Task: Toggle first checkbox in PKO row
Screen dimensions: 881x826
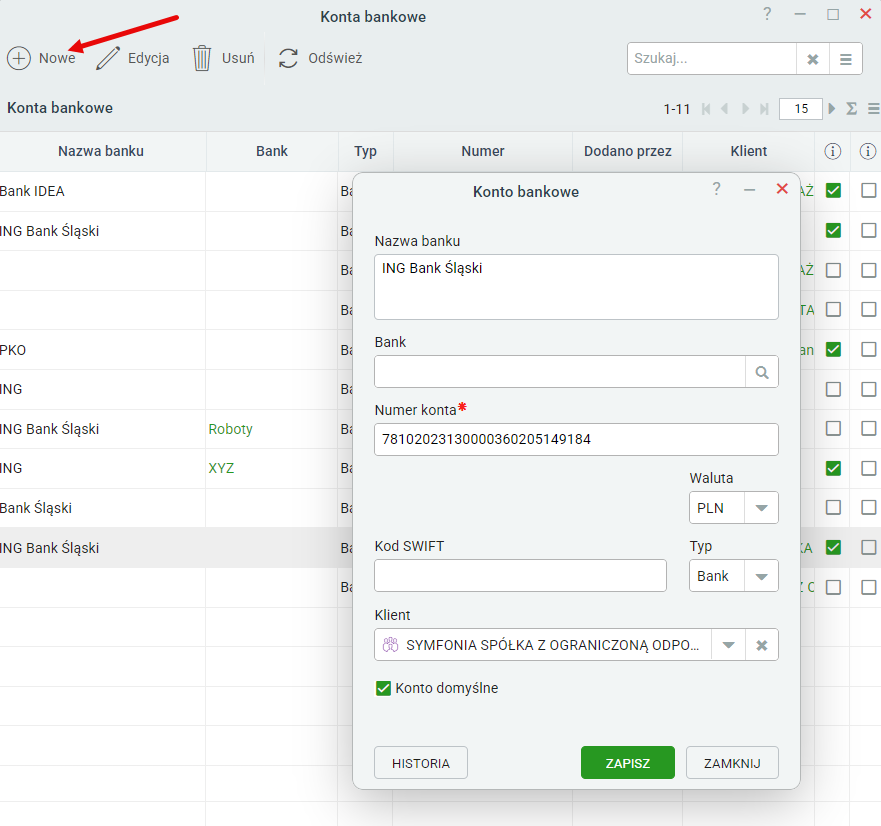Action: (833, 350)
